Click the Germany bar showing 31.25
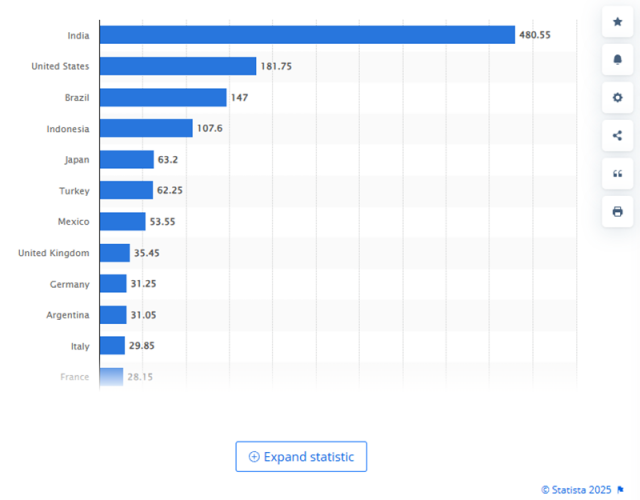 [x=113, y=284]
